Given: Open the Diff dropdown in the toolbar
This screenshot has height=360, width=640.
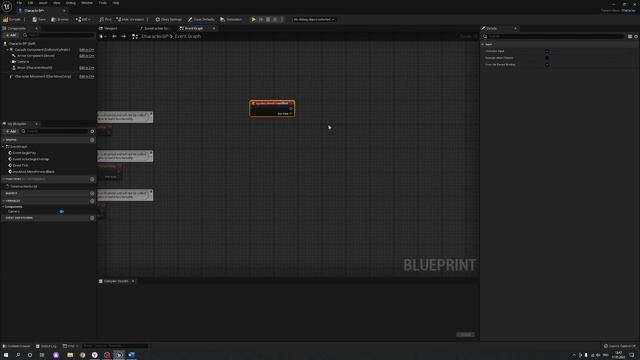Looking at the screenshot, I should click(83, 19).
